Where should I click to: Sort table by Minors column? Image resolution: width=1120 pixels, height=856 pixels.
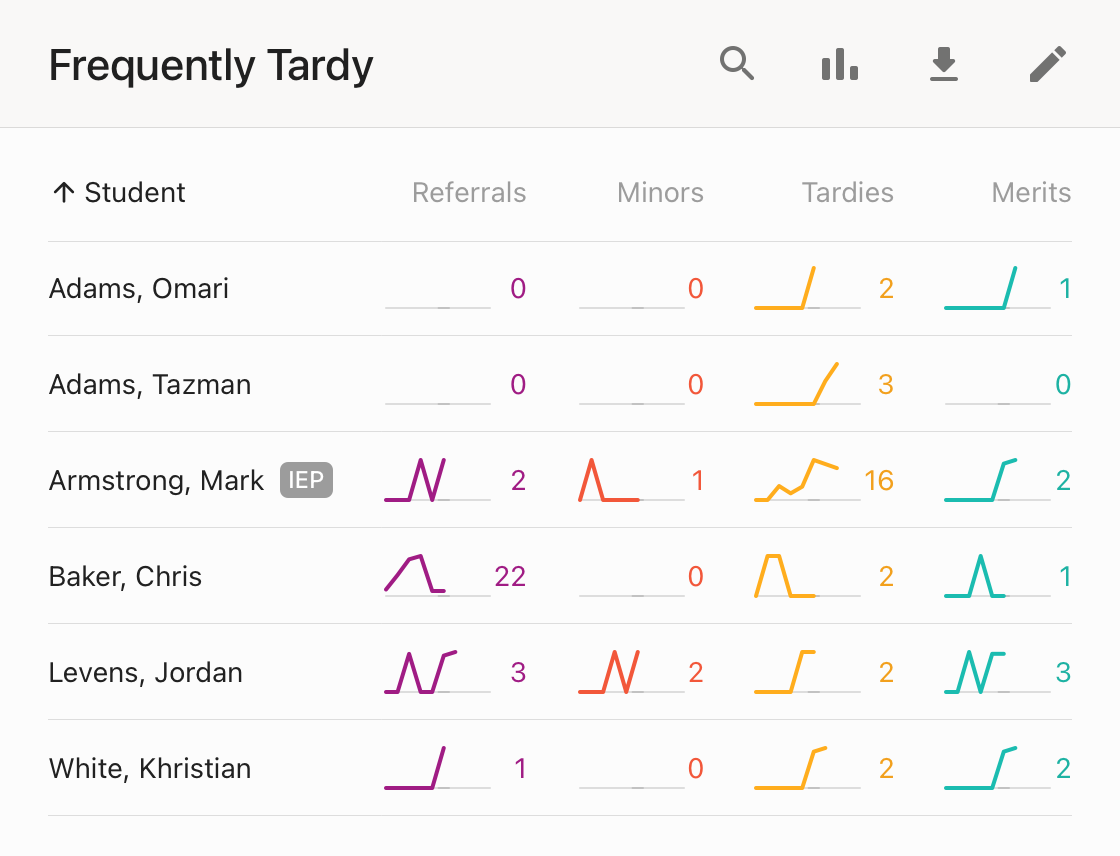pyautogui.click(x=660, y=193)
